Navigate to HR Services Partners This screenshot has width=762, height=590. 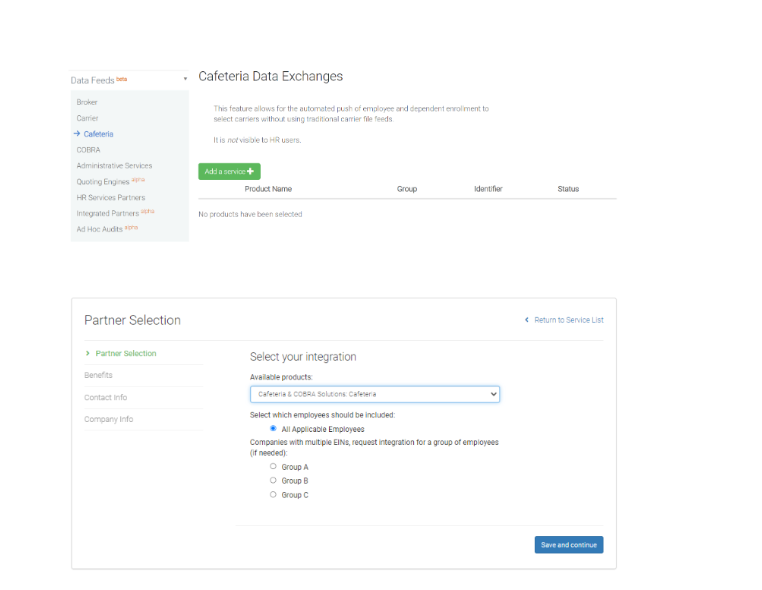pyautogui.click(x=110, y=197)
